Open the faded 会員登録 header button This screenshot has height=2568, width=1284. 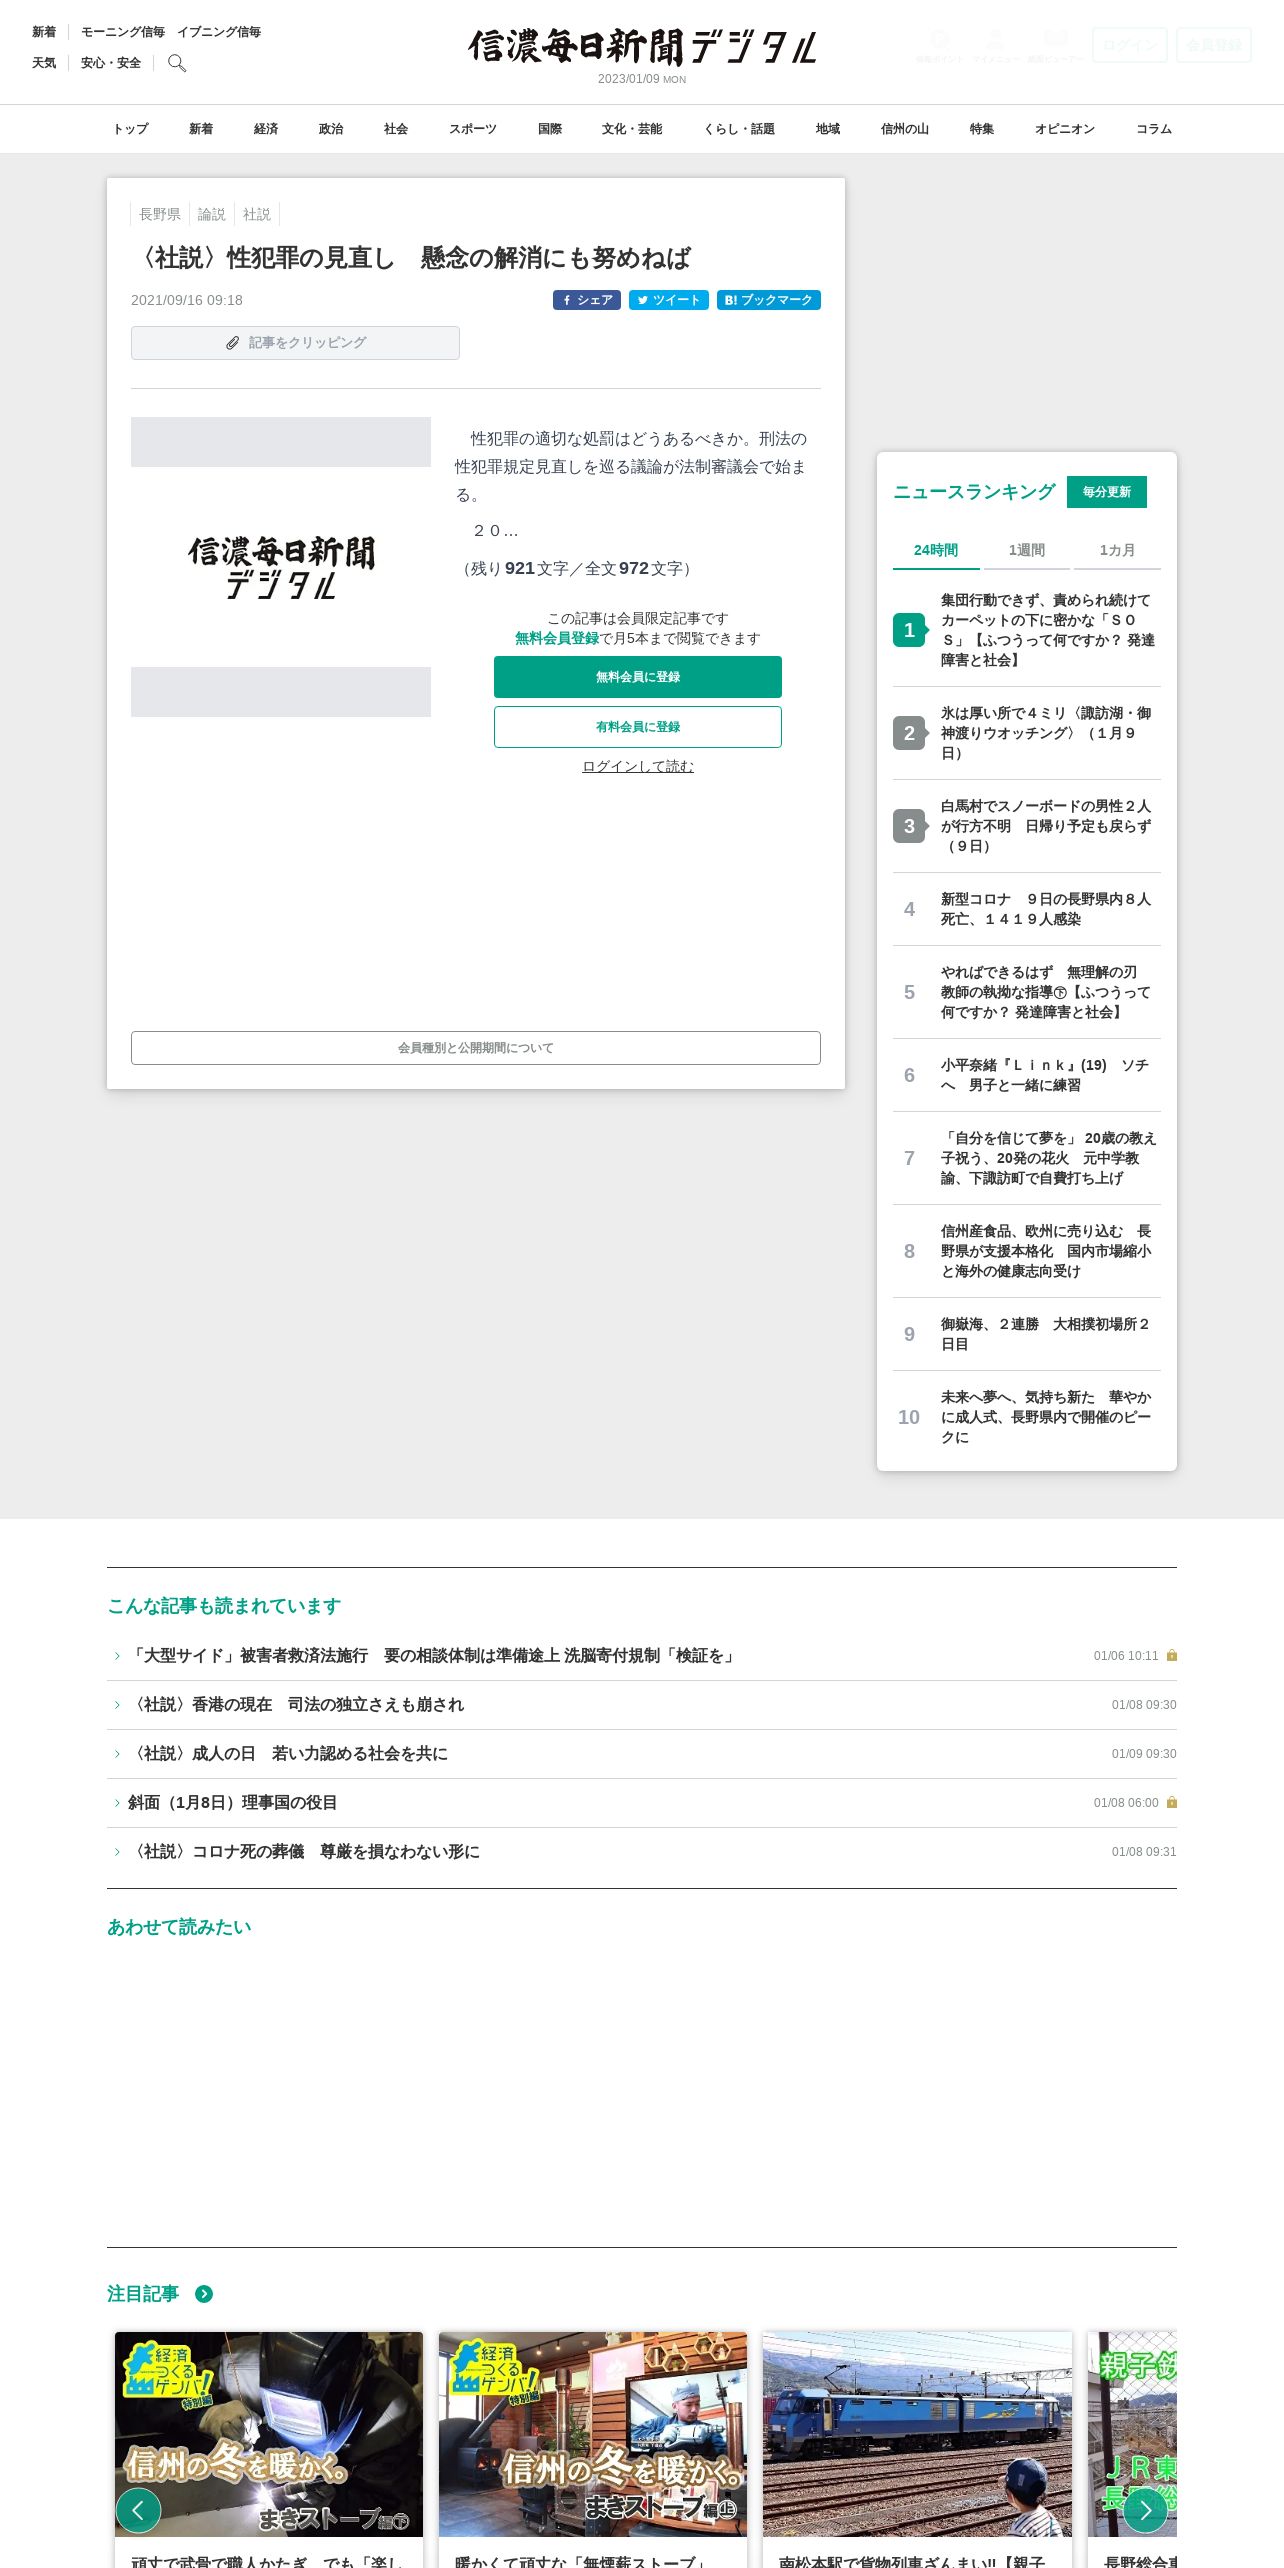(1214, 45)
